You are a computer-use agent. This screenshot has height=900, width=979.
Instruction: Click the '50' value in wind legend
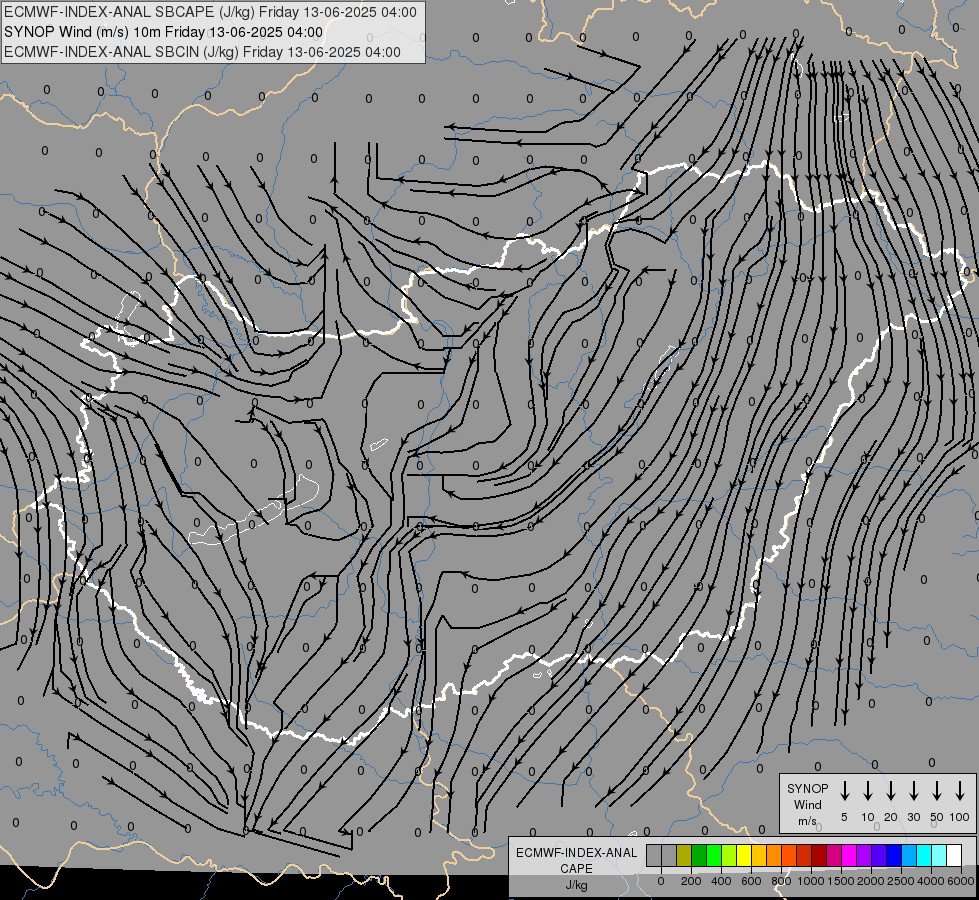point(937,817)
